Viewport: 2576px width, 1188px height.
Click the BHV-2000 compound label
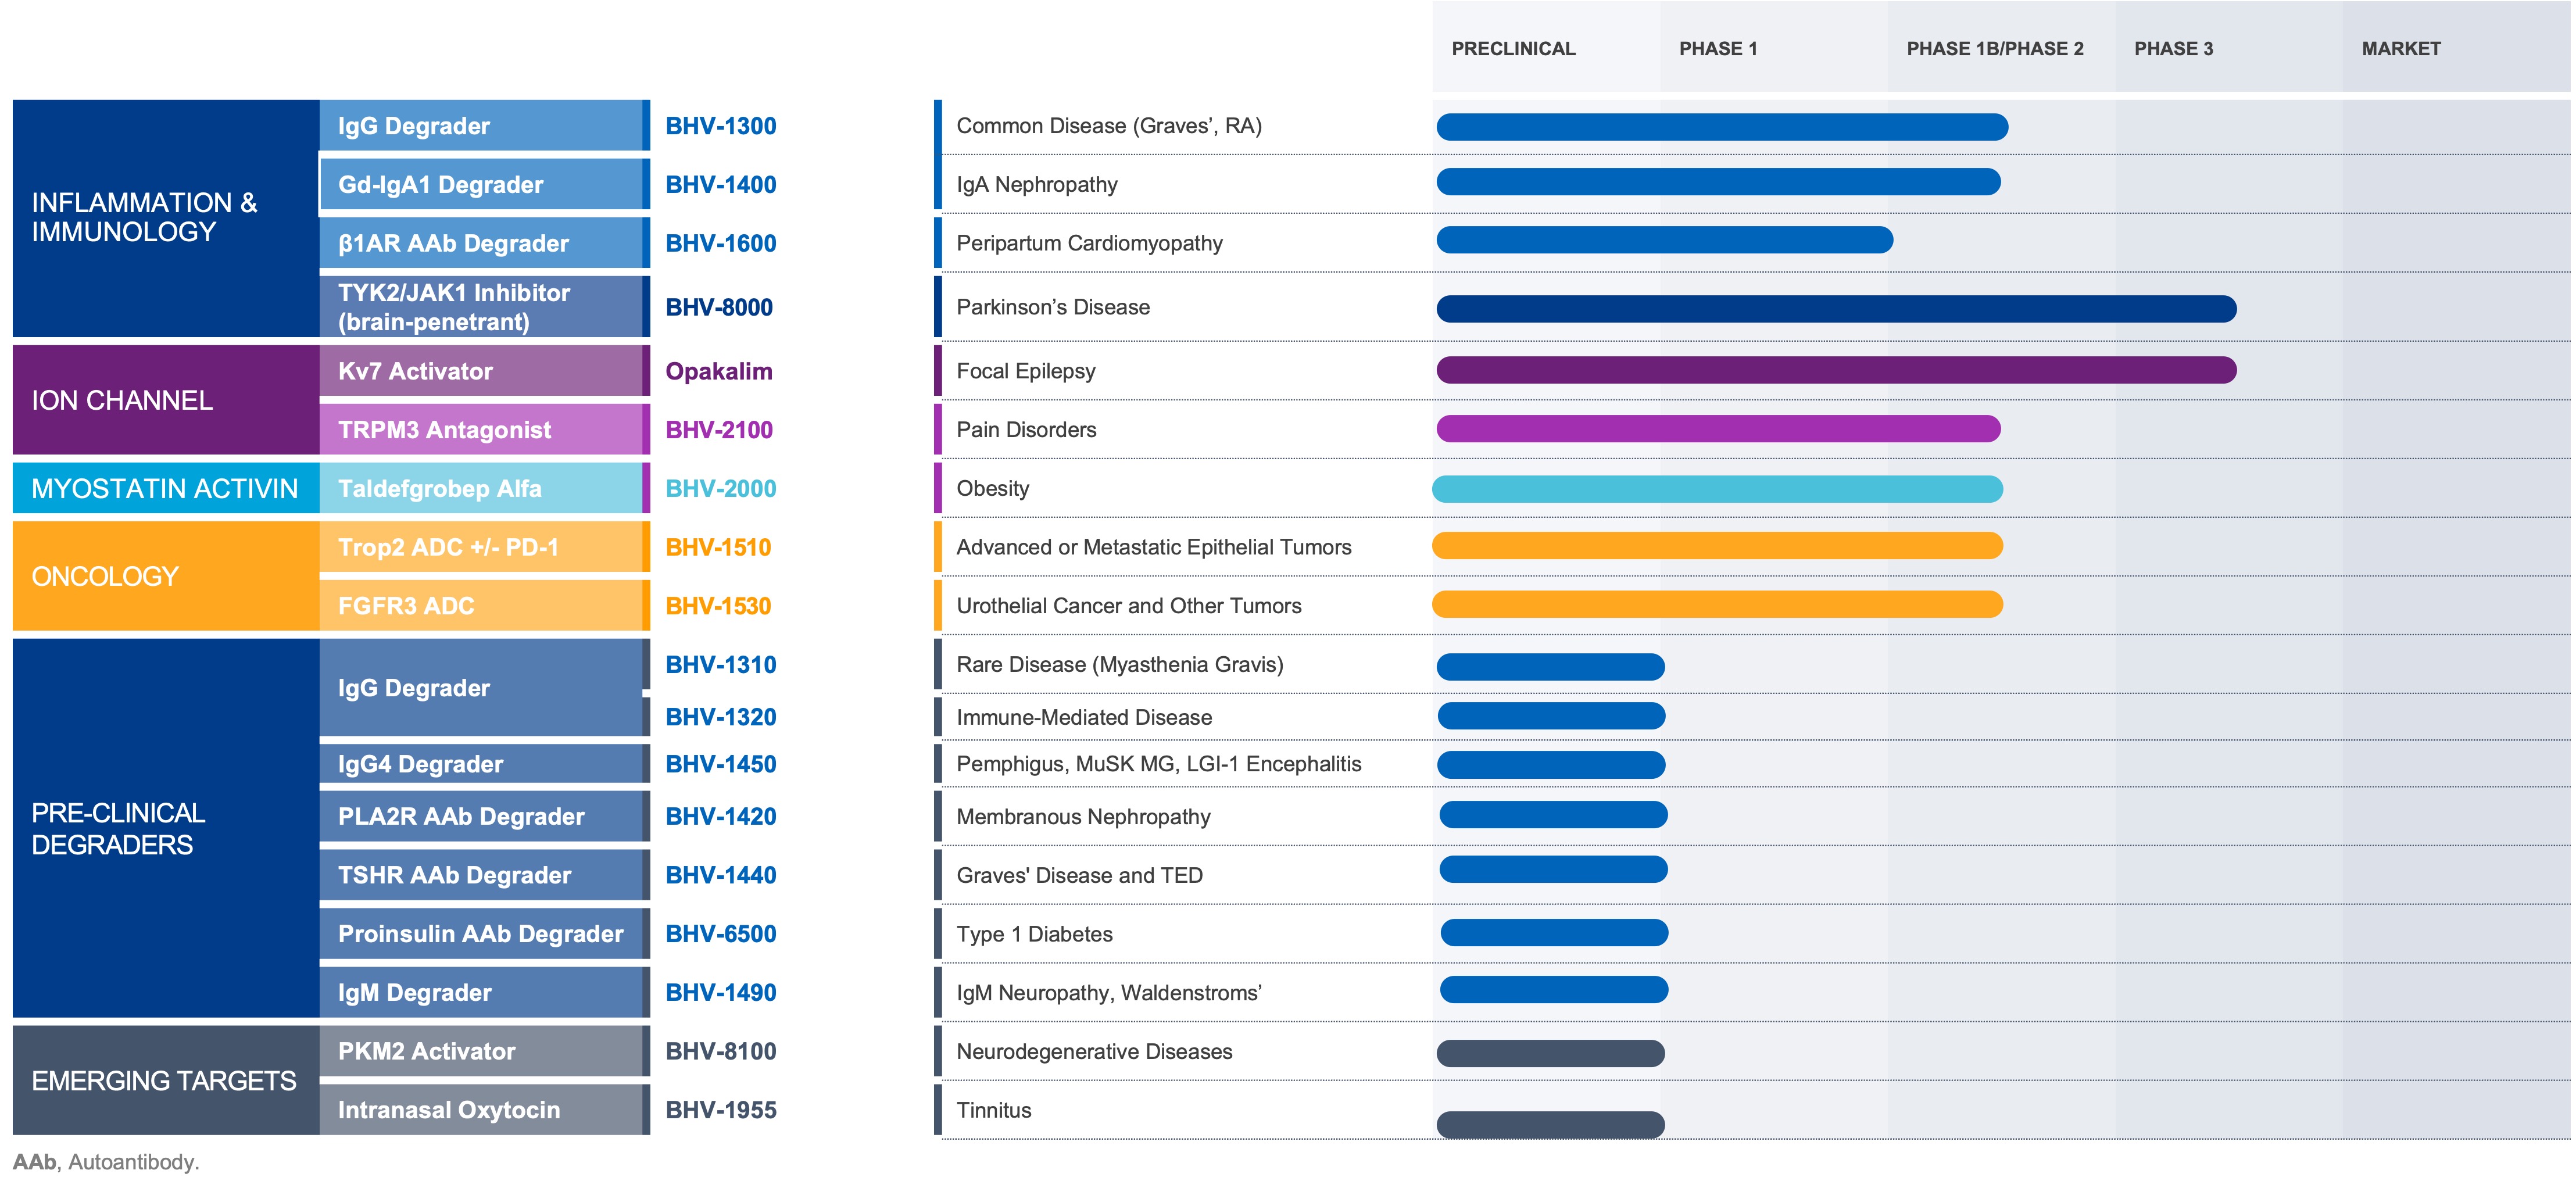(720, 488)
